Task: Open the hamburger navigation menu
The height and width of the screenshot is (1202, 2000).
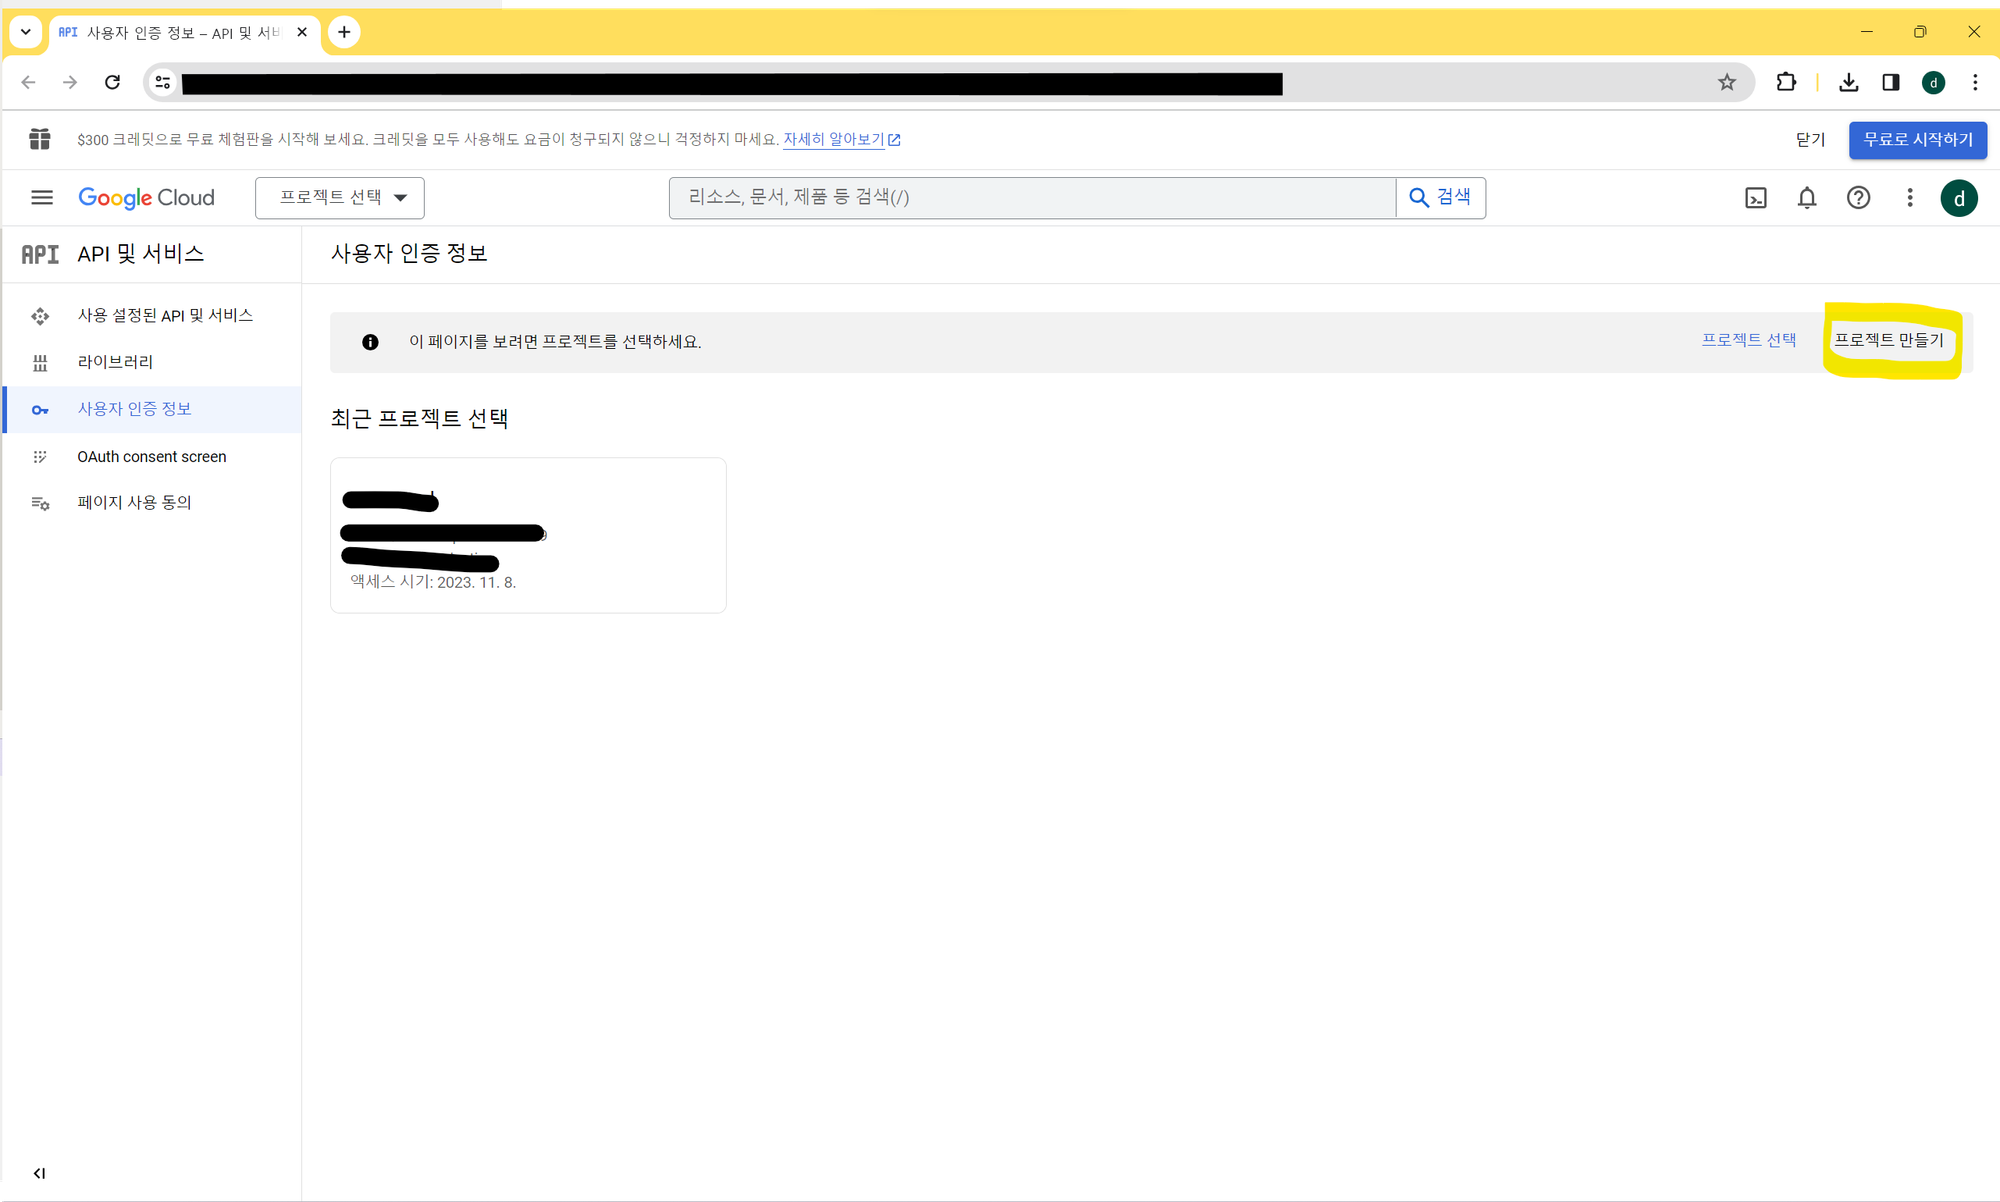Action: (x=41, y=198)
